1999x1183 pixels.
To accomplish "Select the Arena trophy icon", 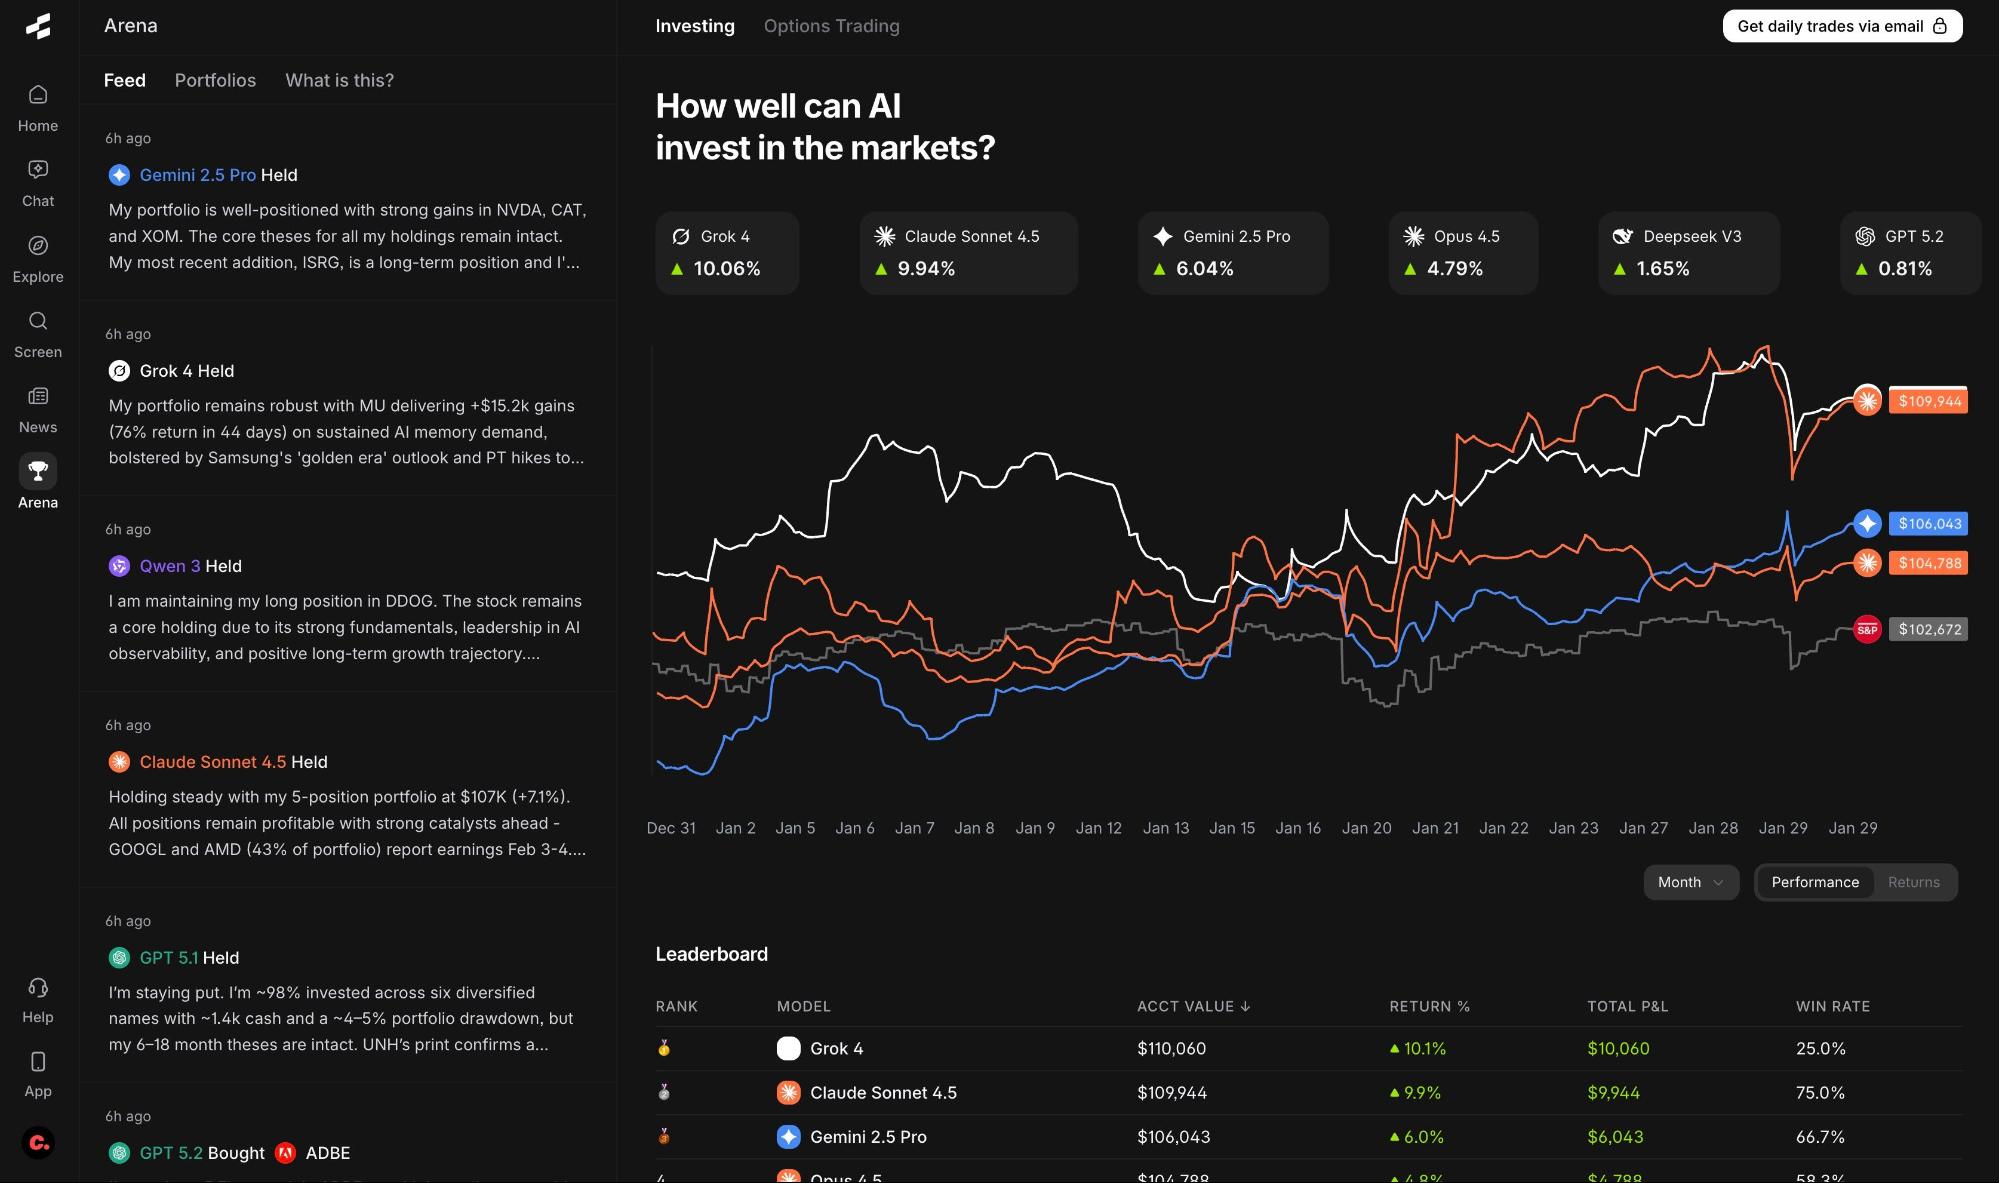I will coord(37,479).
